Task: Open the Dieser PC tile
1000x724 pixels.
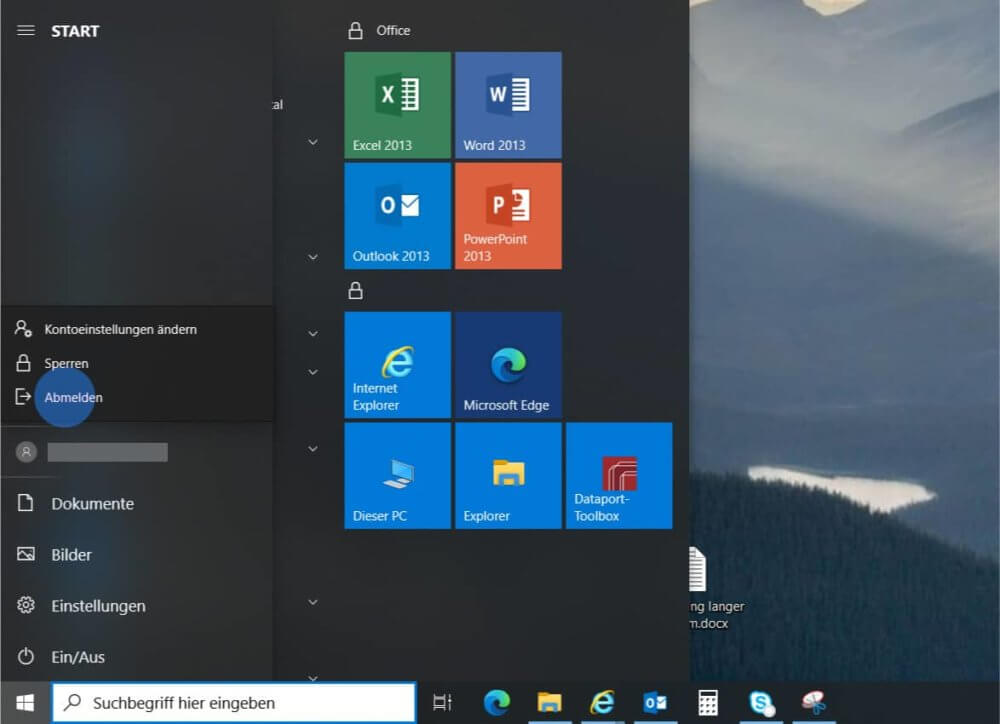Action: tap(397, 475)
